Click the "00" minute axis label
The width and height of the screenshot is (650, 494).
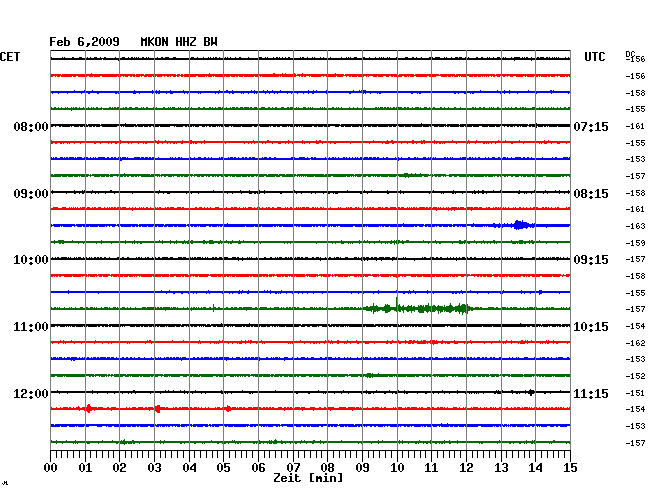coord(51,467)
